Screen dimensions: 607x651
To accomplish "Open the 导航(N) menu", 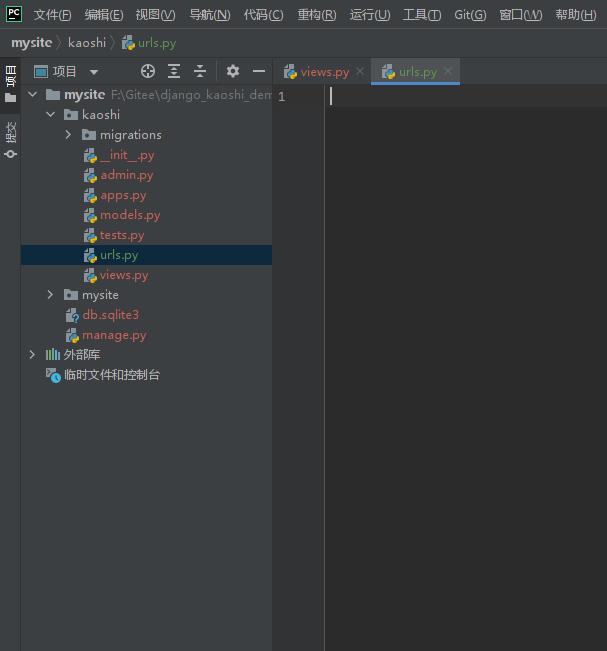I will (210, 15).
